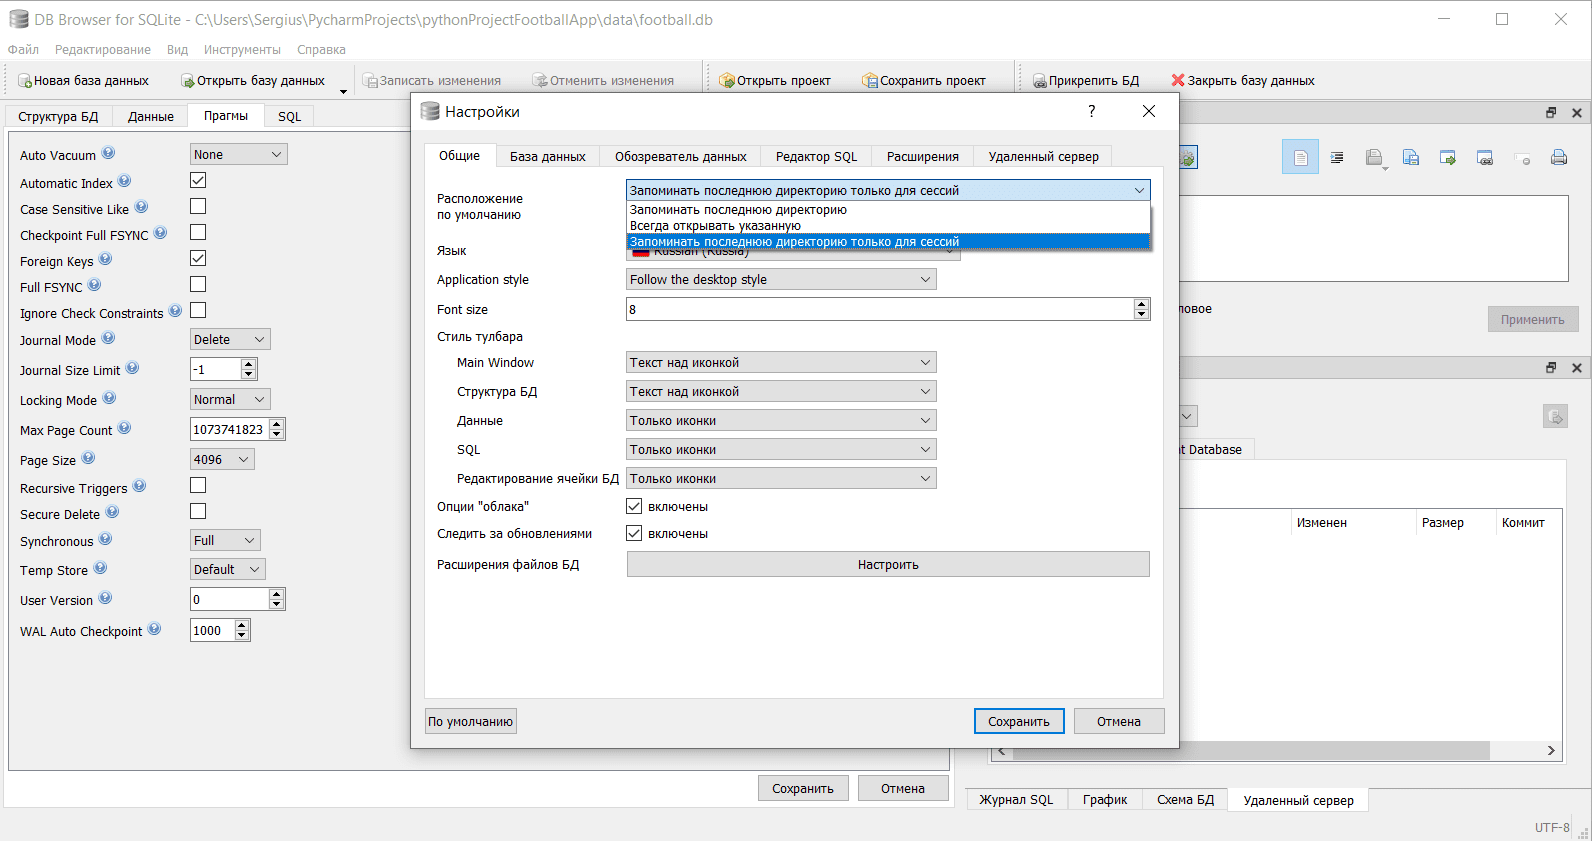This screenshot has width=1592, height=841.
Task: Open the Foreign Keys help icon
Action: click(x=105, y=259)
